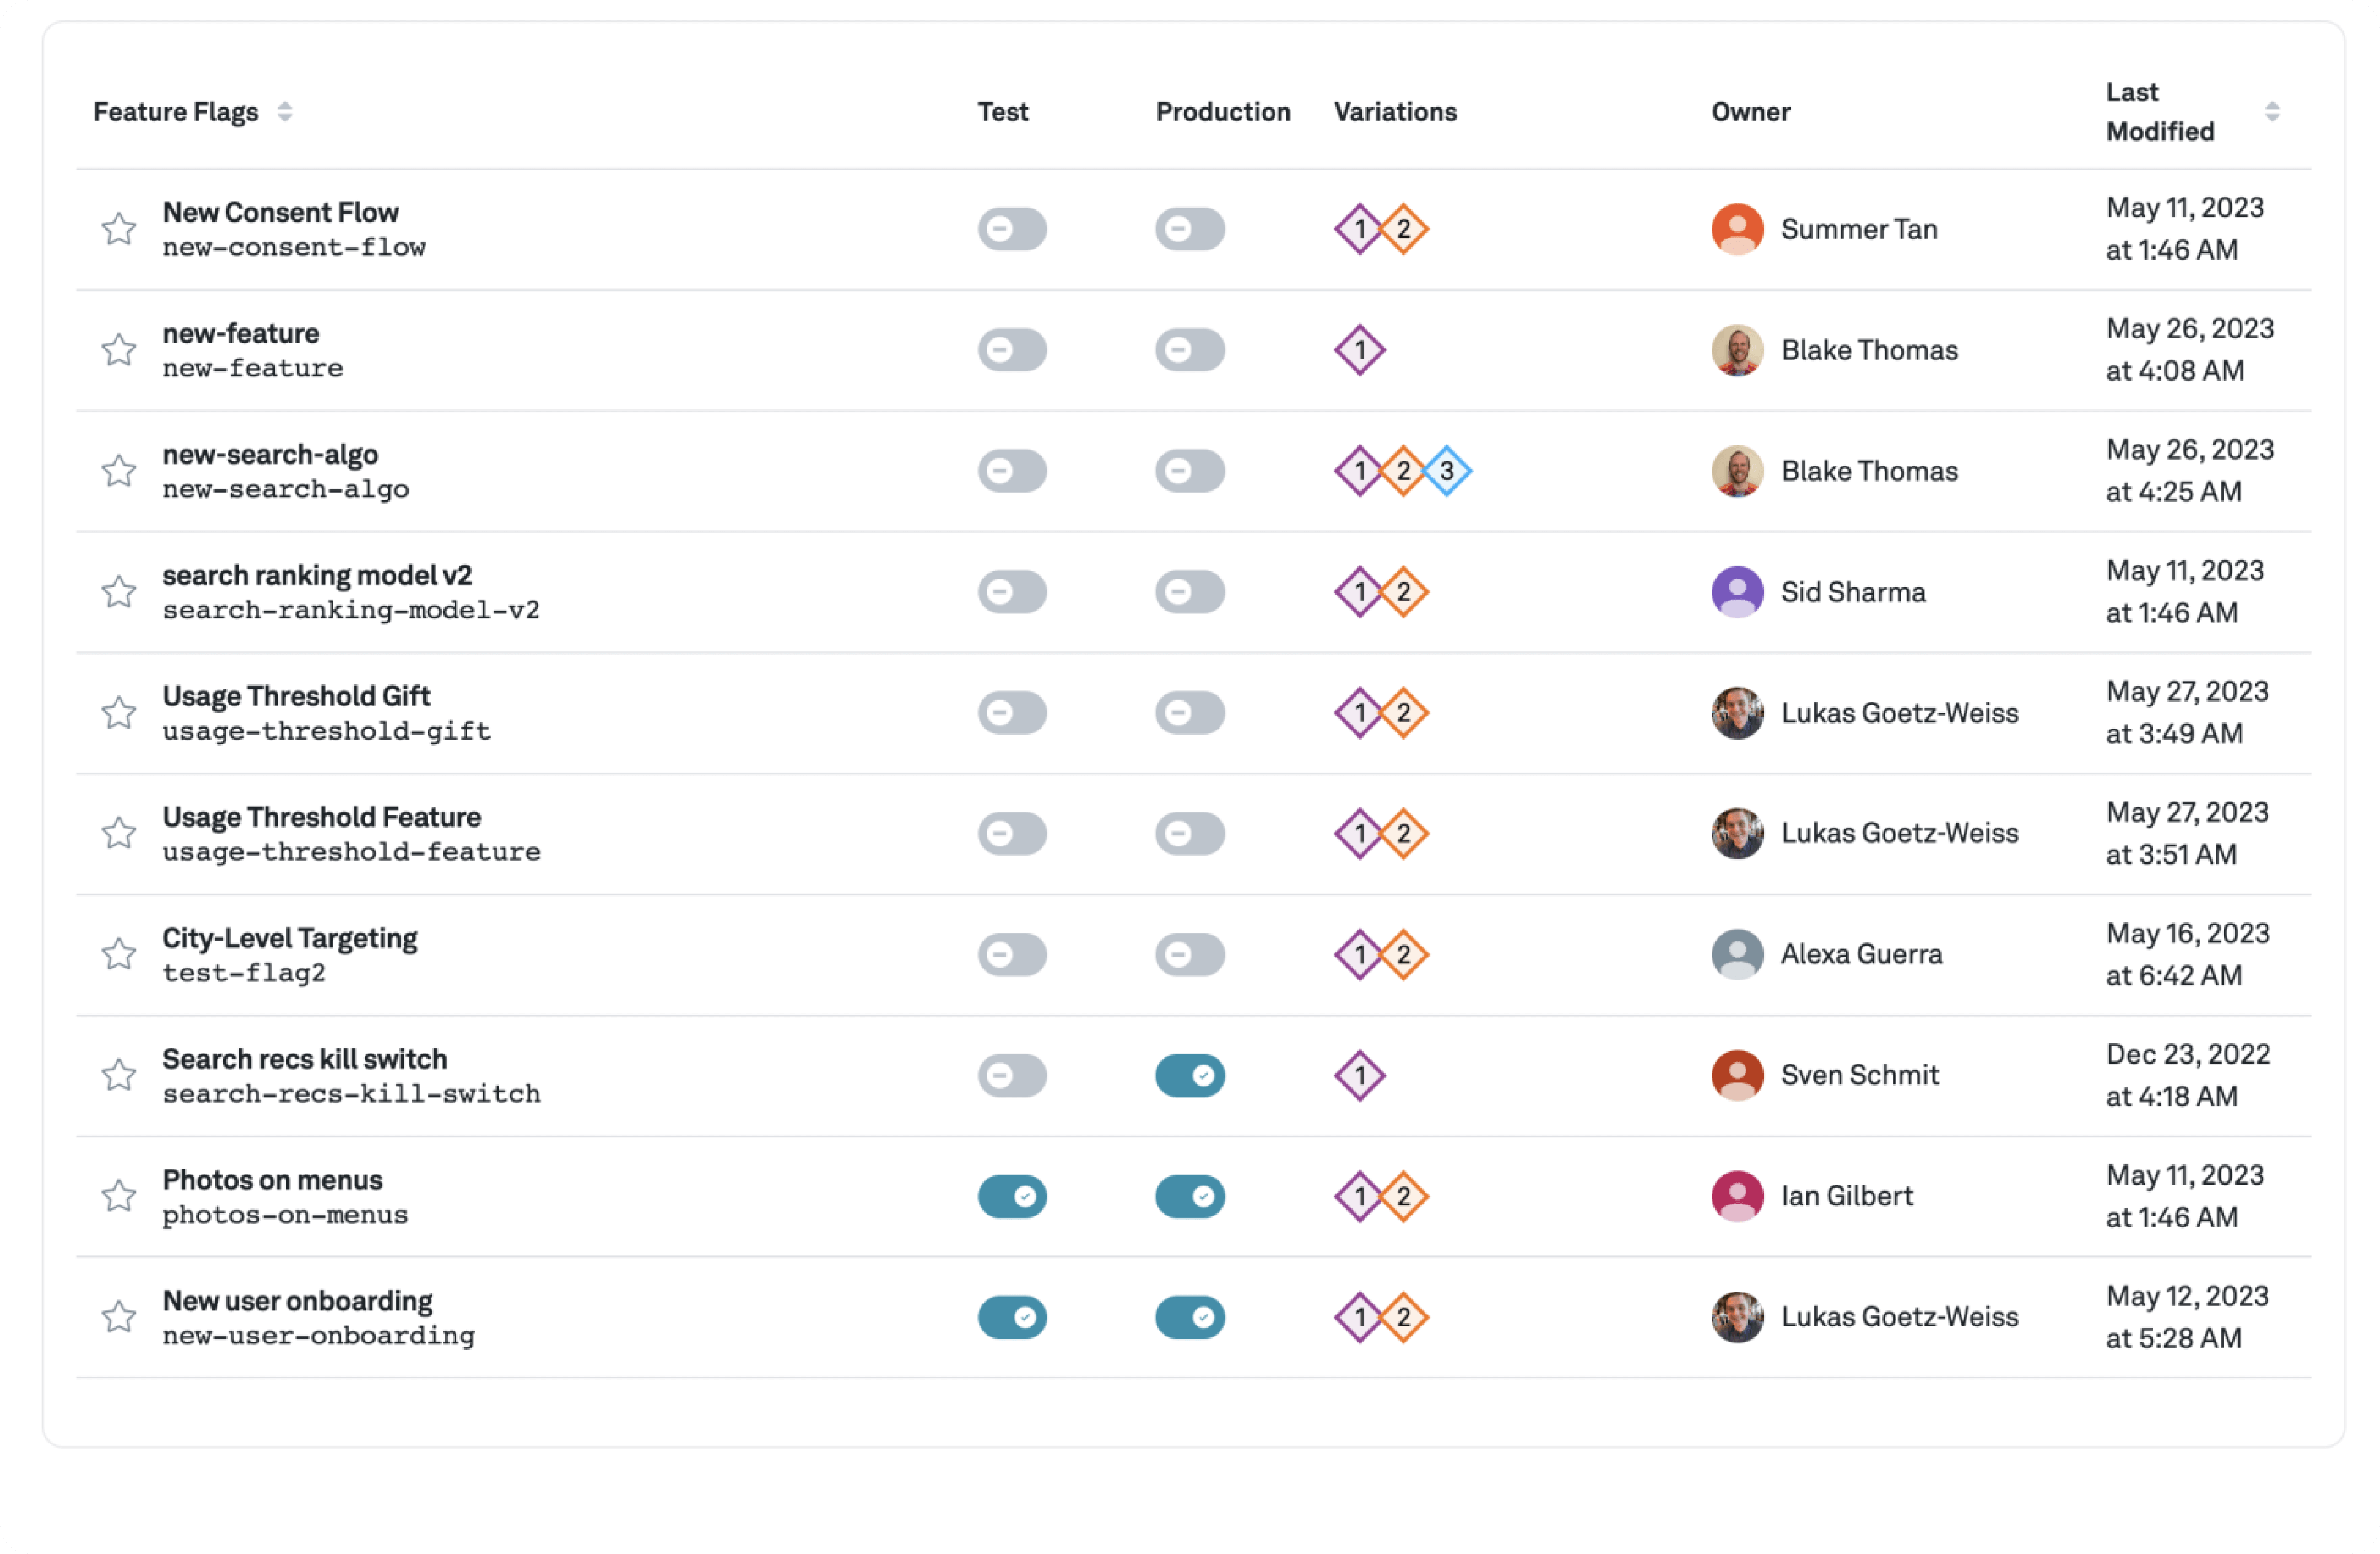Open variation 2 of Usage Threshold Gift
Screen dimensions: 2380x1554
point(1403,712)
